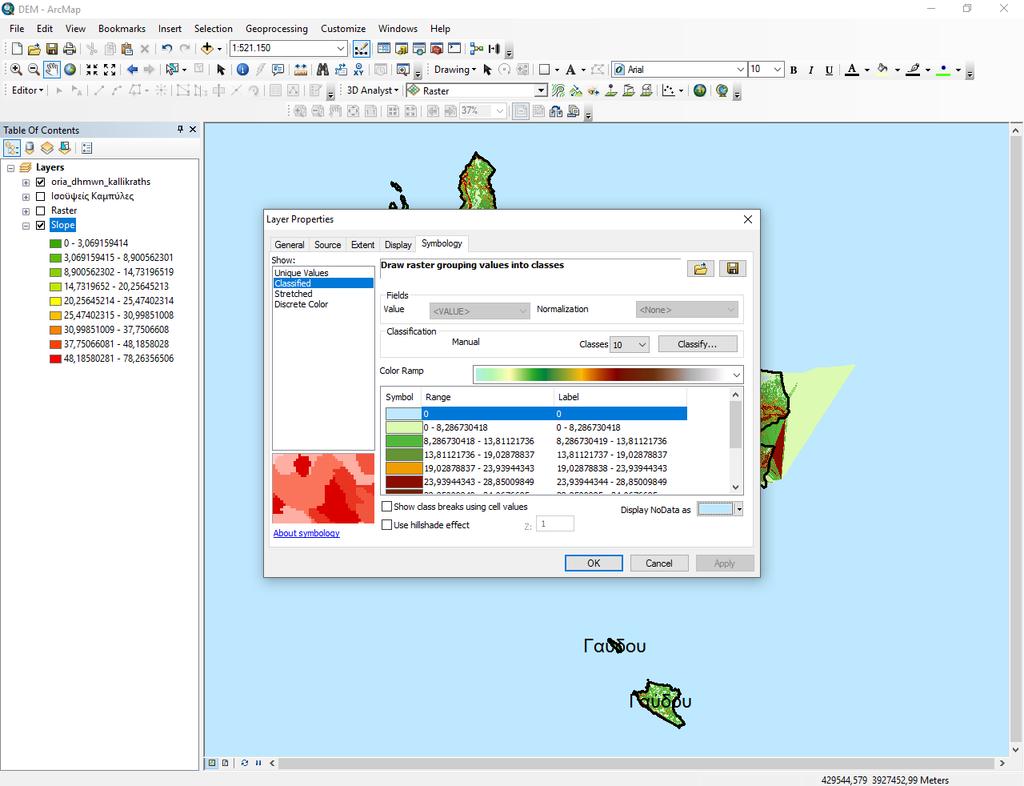This screenshot has width=1024, height=786.
Task: Switch TOC to List By Drawing Order
Action: coord(12,148)
